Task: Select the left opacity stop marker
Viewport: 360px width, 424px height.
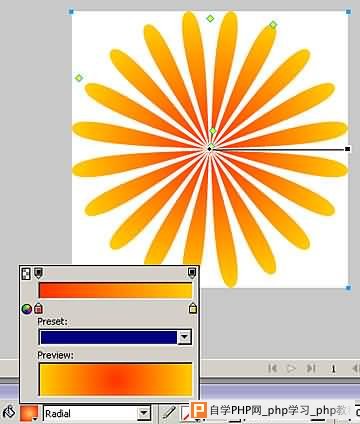Action: 38,273
